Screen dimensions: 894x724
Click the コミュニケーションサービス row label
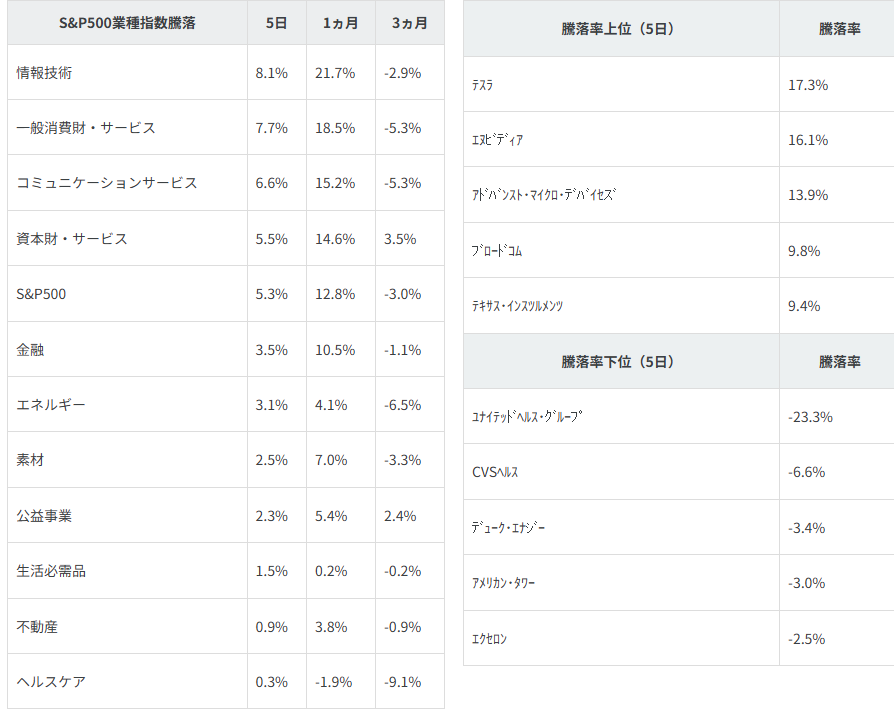point(107,183)
